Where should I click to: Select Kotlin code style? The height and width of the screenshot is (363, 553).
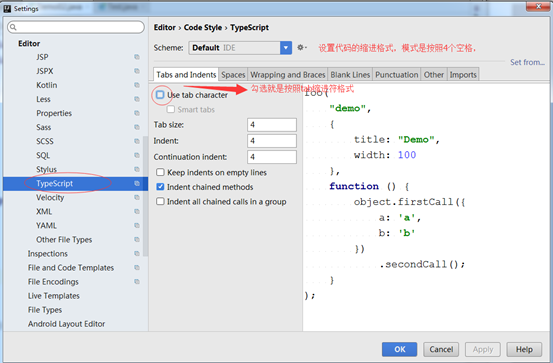(x=46, y=85)
